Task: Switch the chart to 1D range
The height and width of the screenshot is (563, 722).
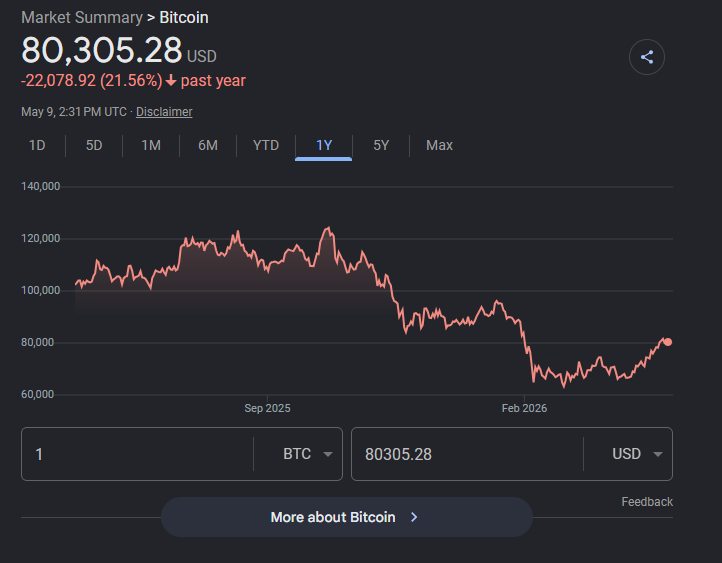Action: [x=37, y=145]
